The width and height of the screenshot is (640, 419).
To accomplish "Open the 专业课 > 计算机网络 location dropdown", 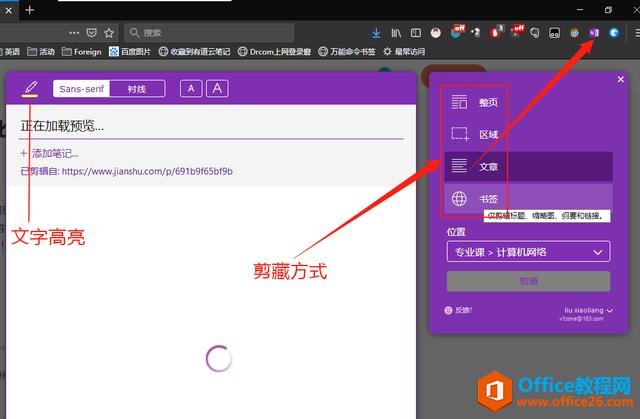I will pyautogui.click(x=529, y=252).
